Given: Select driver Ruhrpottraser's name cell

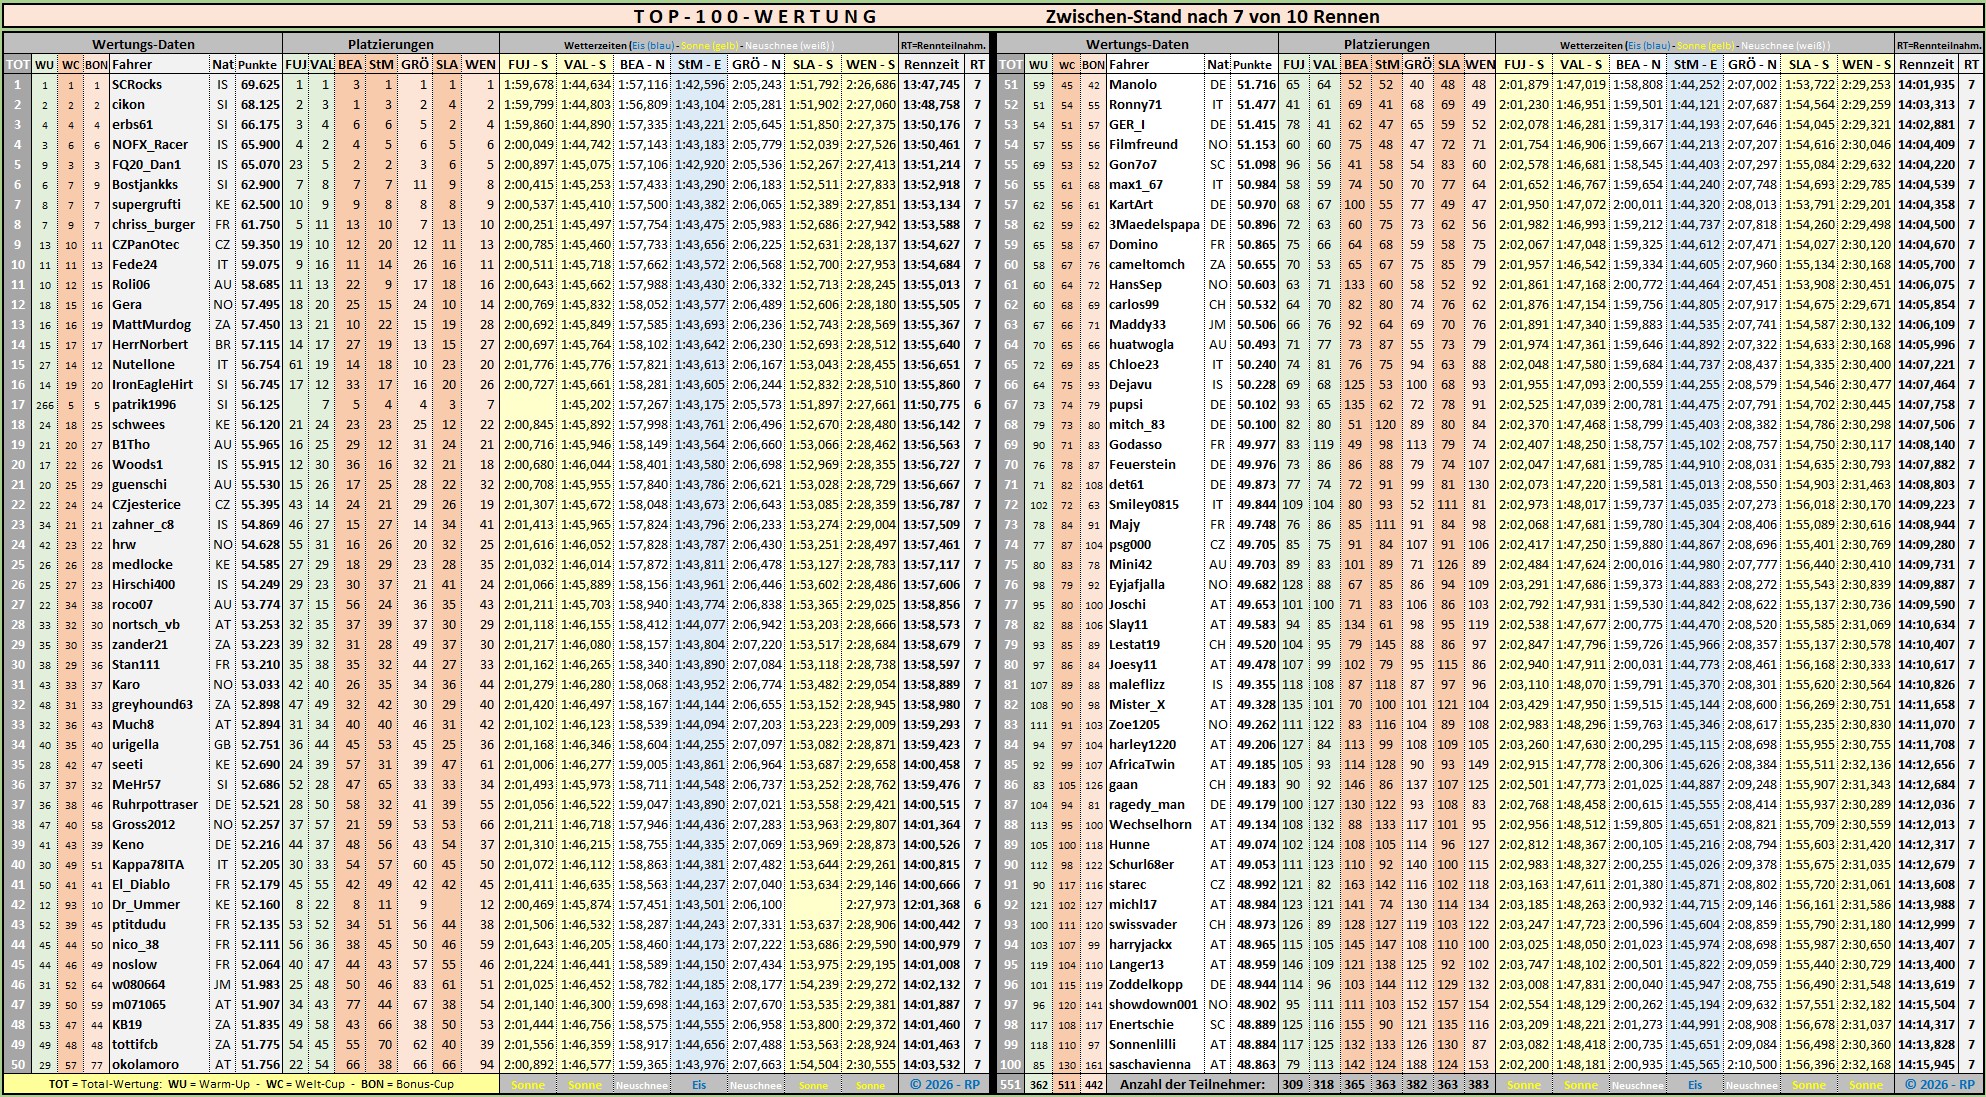Looking at the screenshot, I should [x=155, y=805].
